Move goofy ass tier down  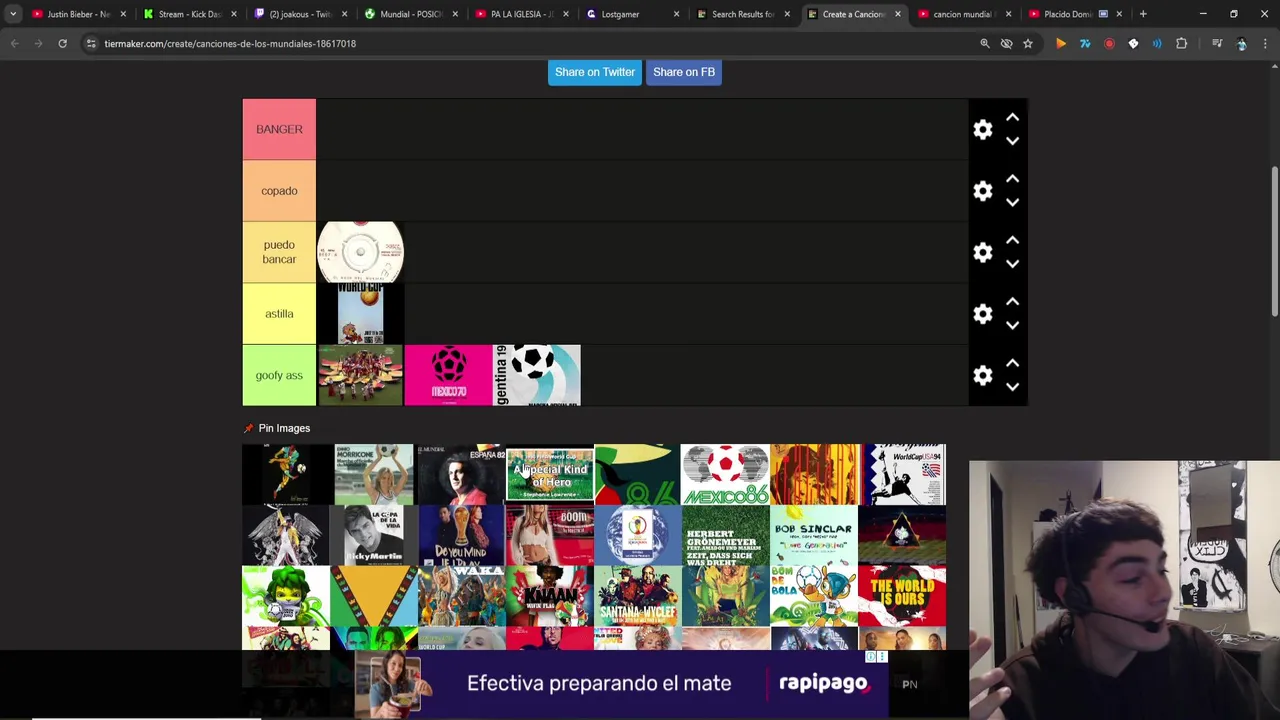point(1012,387)
